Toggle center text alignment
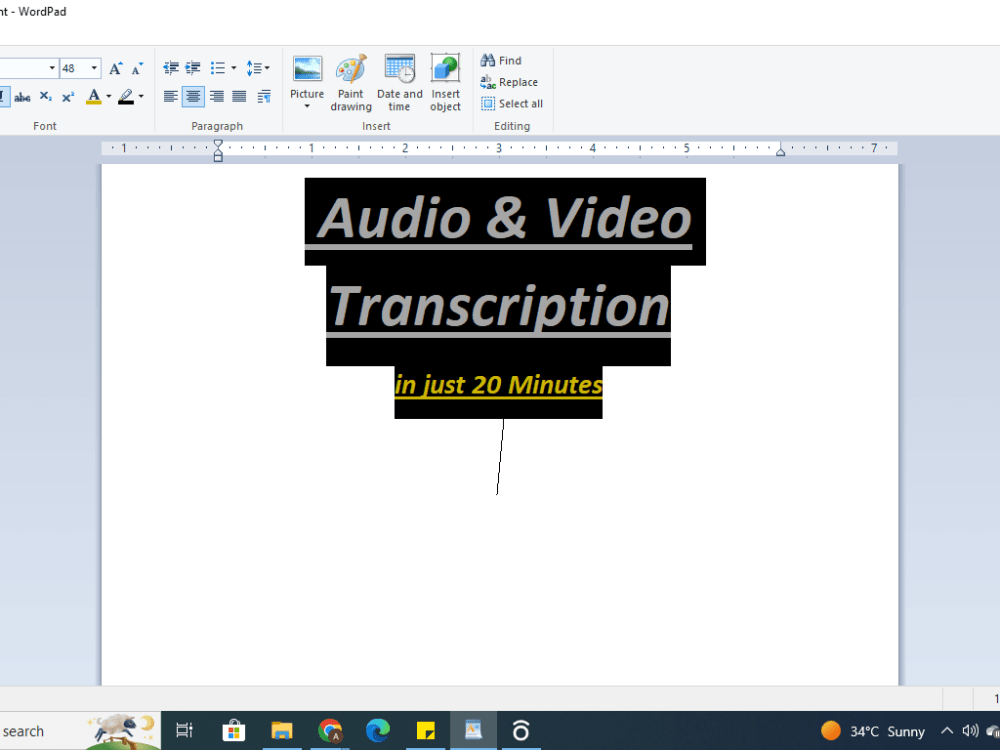 193,96
